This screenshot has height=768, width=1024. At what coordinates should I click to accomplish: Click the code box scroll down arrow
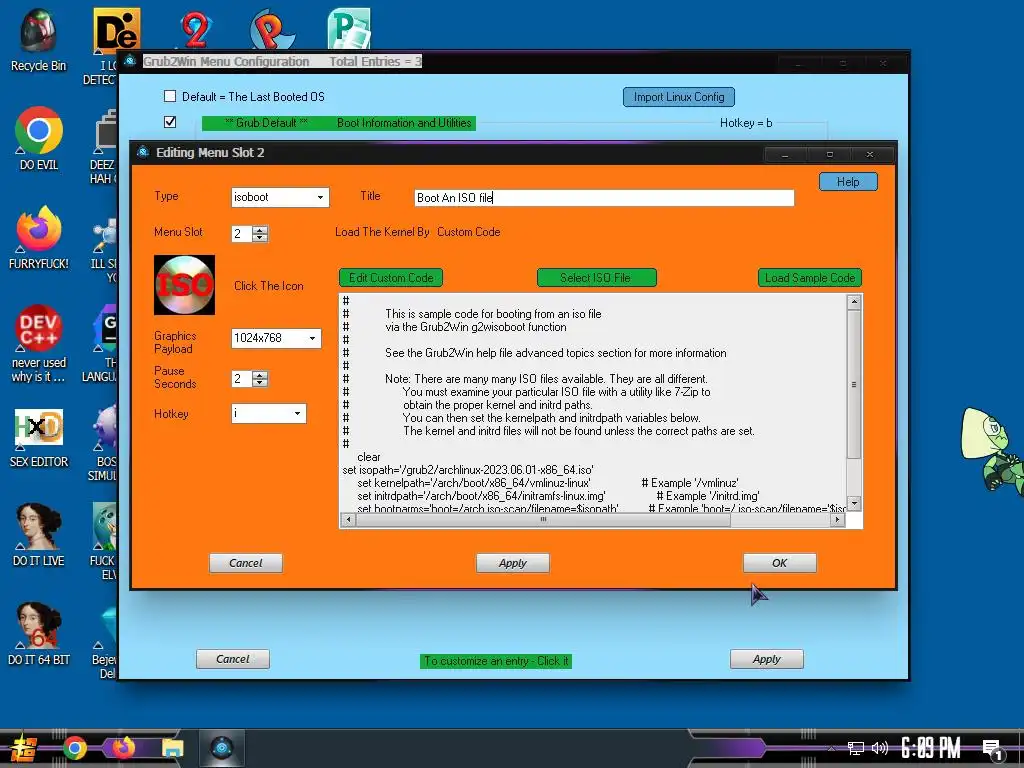coord(854,504)
